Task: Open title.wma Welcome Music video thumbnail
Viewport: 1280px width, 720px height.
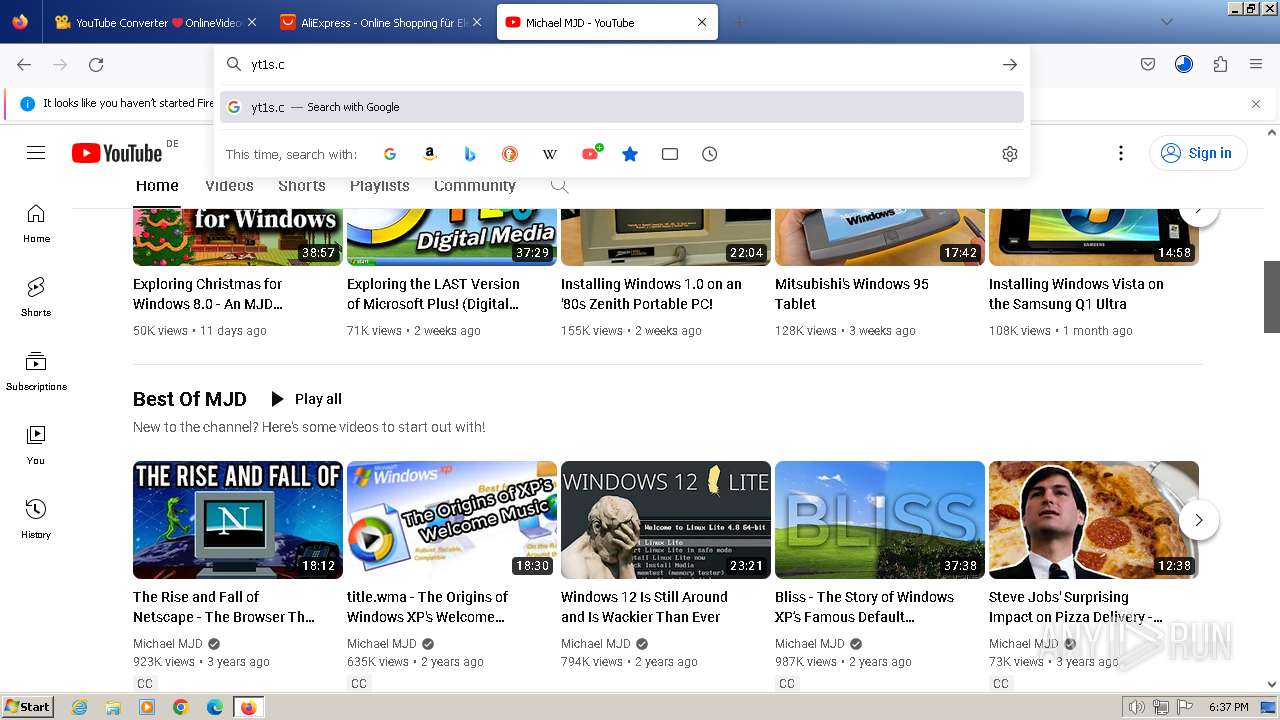Action: pos(452,520)
